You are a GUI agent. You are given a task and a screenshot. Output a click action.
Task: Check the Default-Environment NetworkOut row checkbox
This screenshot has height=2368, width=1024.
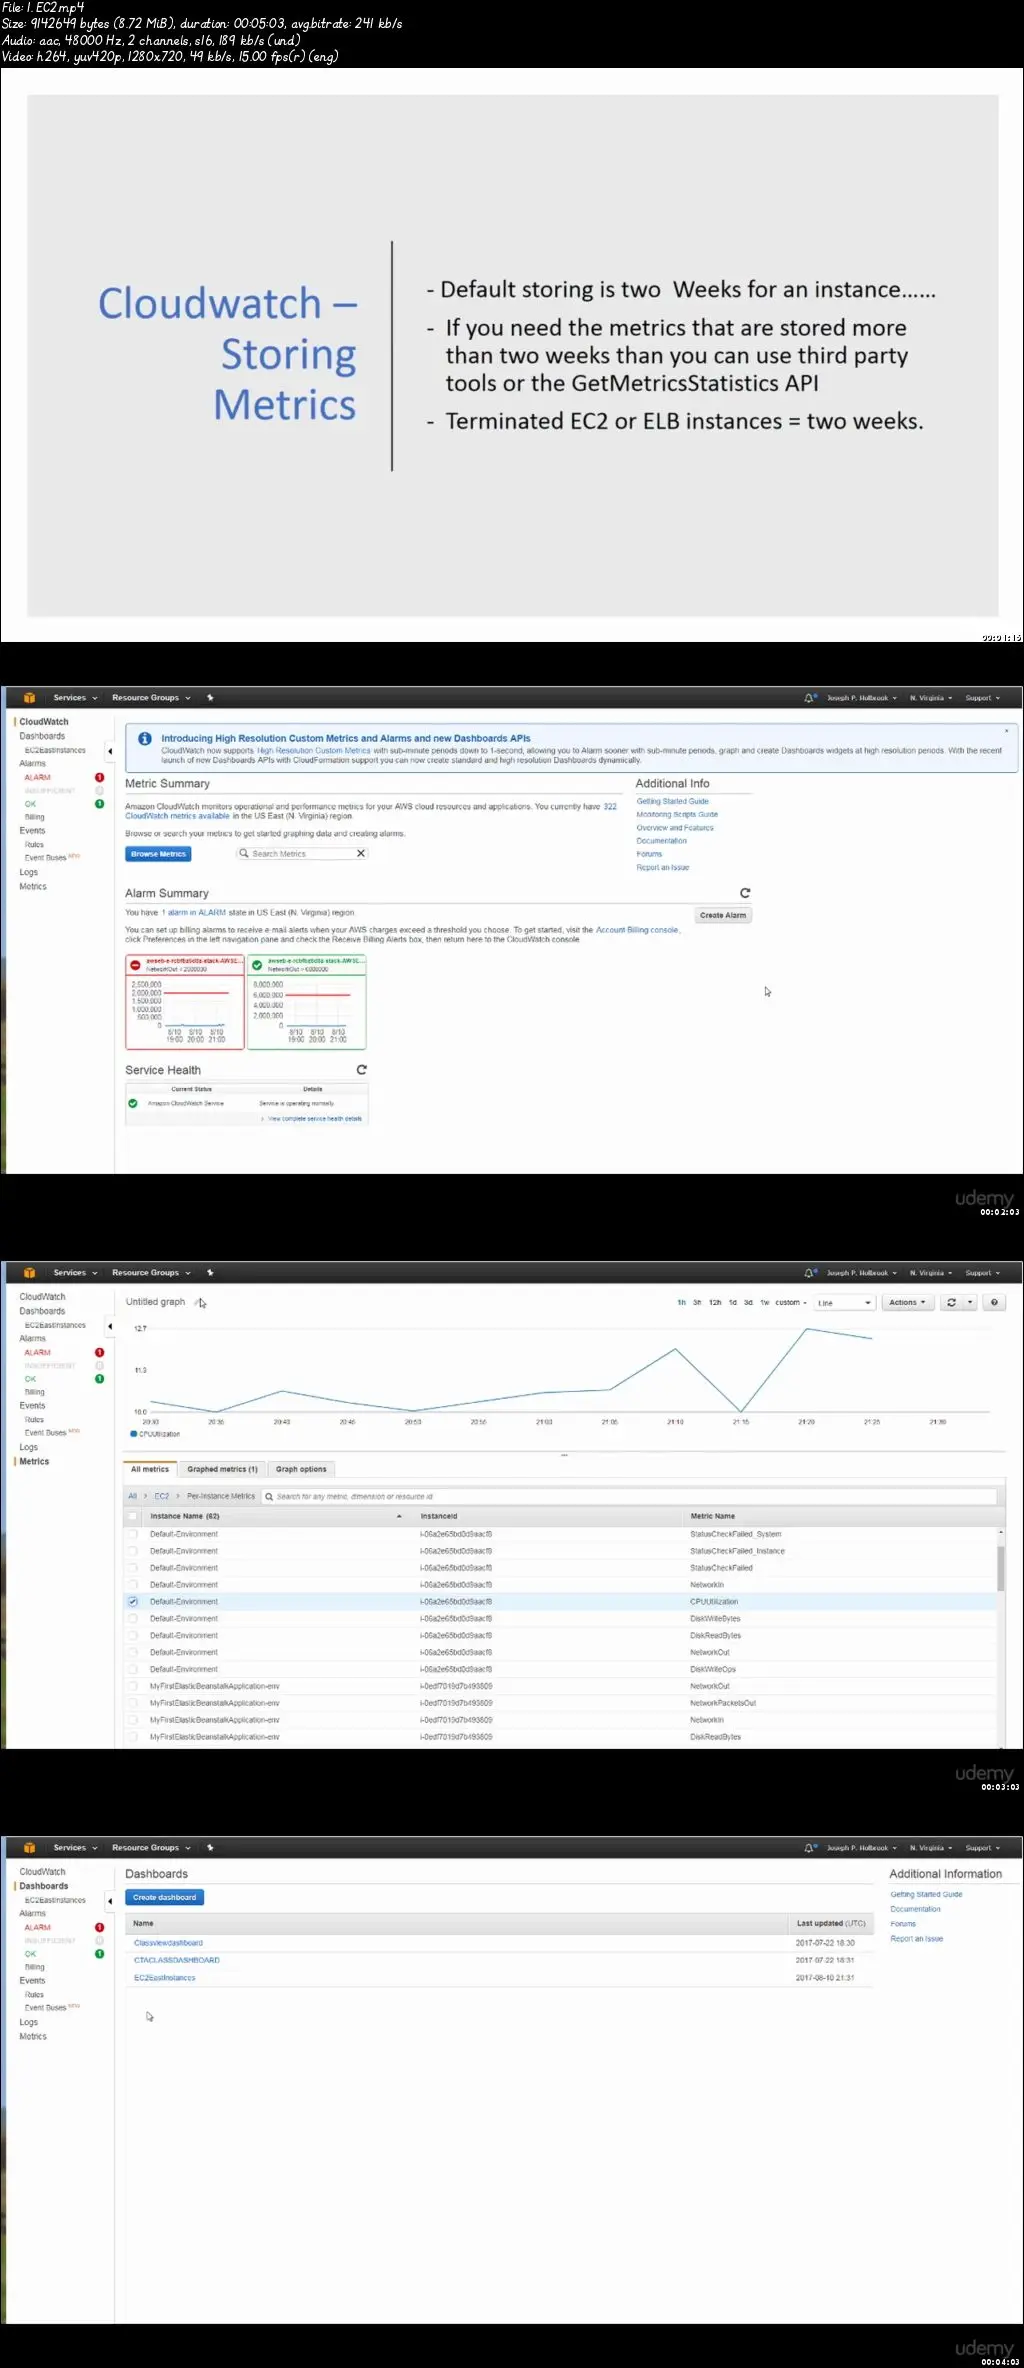tap(133, 1652)
